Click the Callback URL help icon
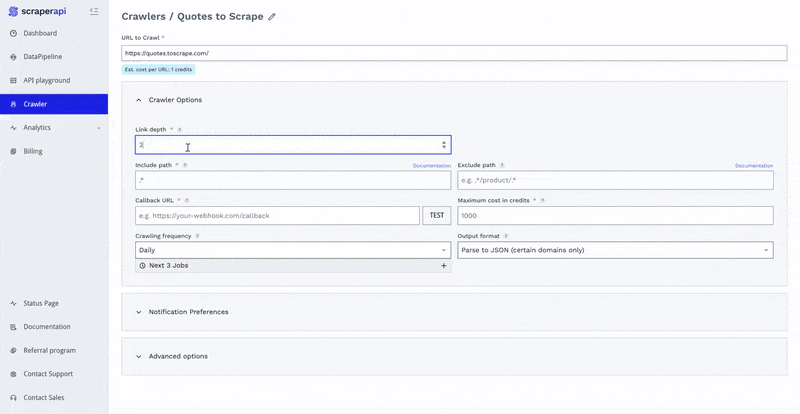This screenshot has height=414, width=800. pyautogui.click(x=187, y=200)
